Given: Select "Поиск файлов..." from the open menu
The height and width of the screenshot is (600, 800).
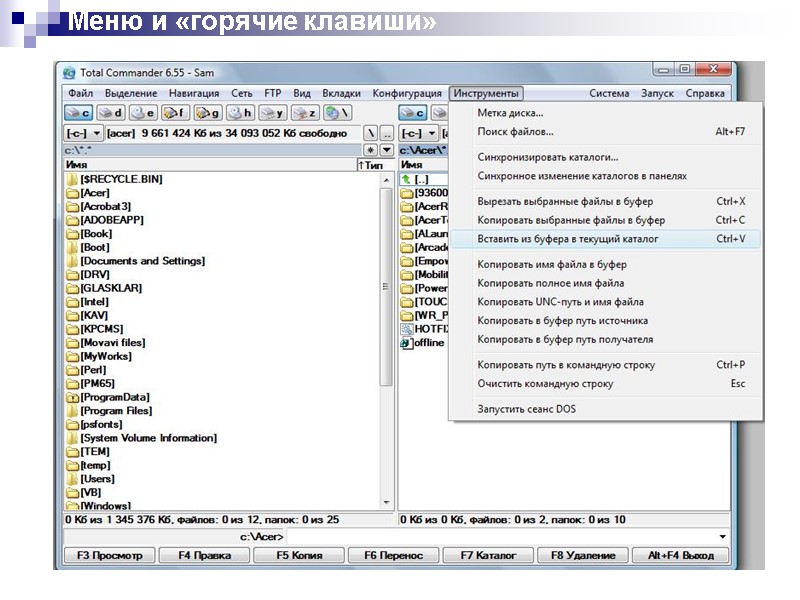Looking at the screenshot, I should coord(516,131).
